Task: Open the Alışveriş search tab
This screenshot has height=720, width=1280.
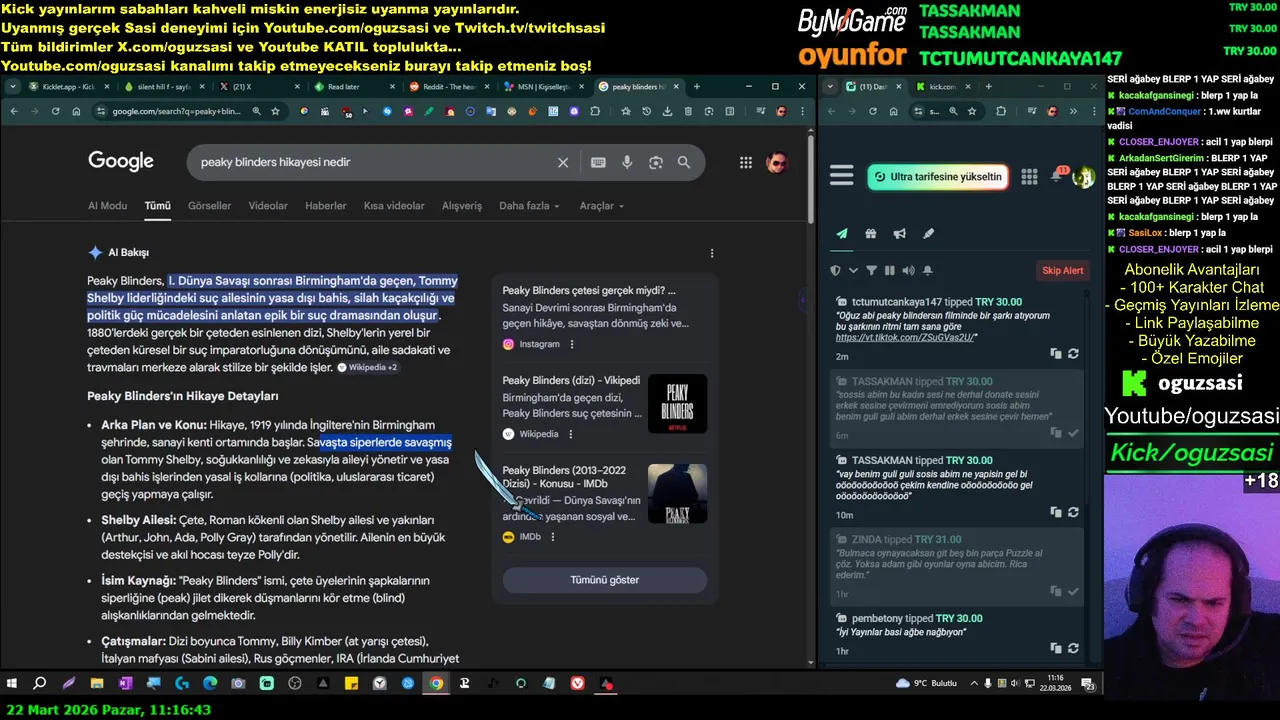Action: click(462, 206)
